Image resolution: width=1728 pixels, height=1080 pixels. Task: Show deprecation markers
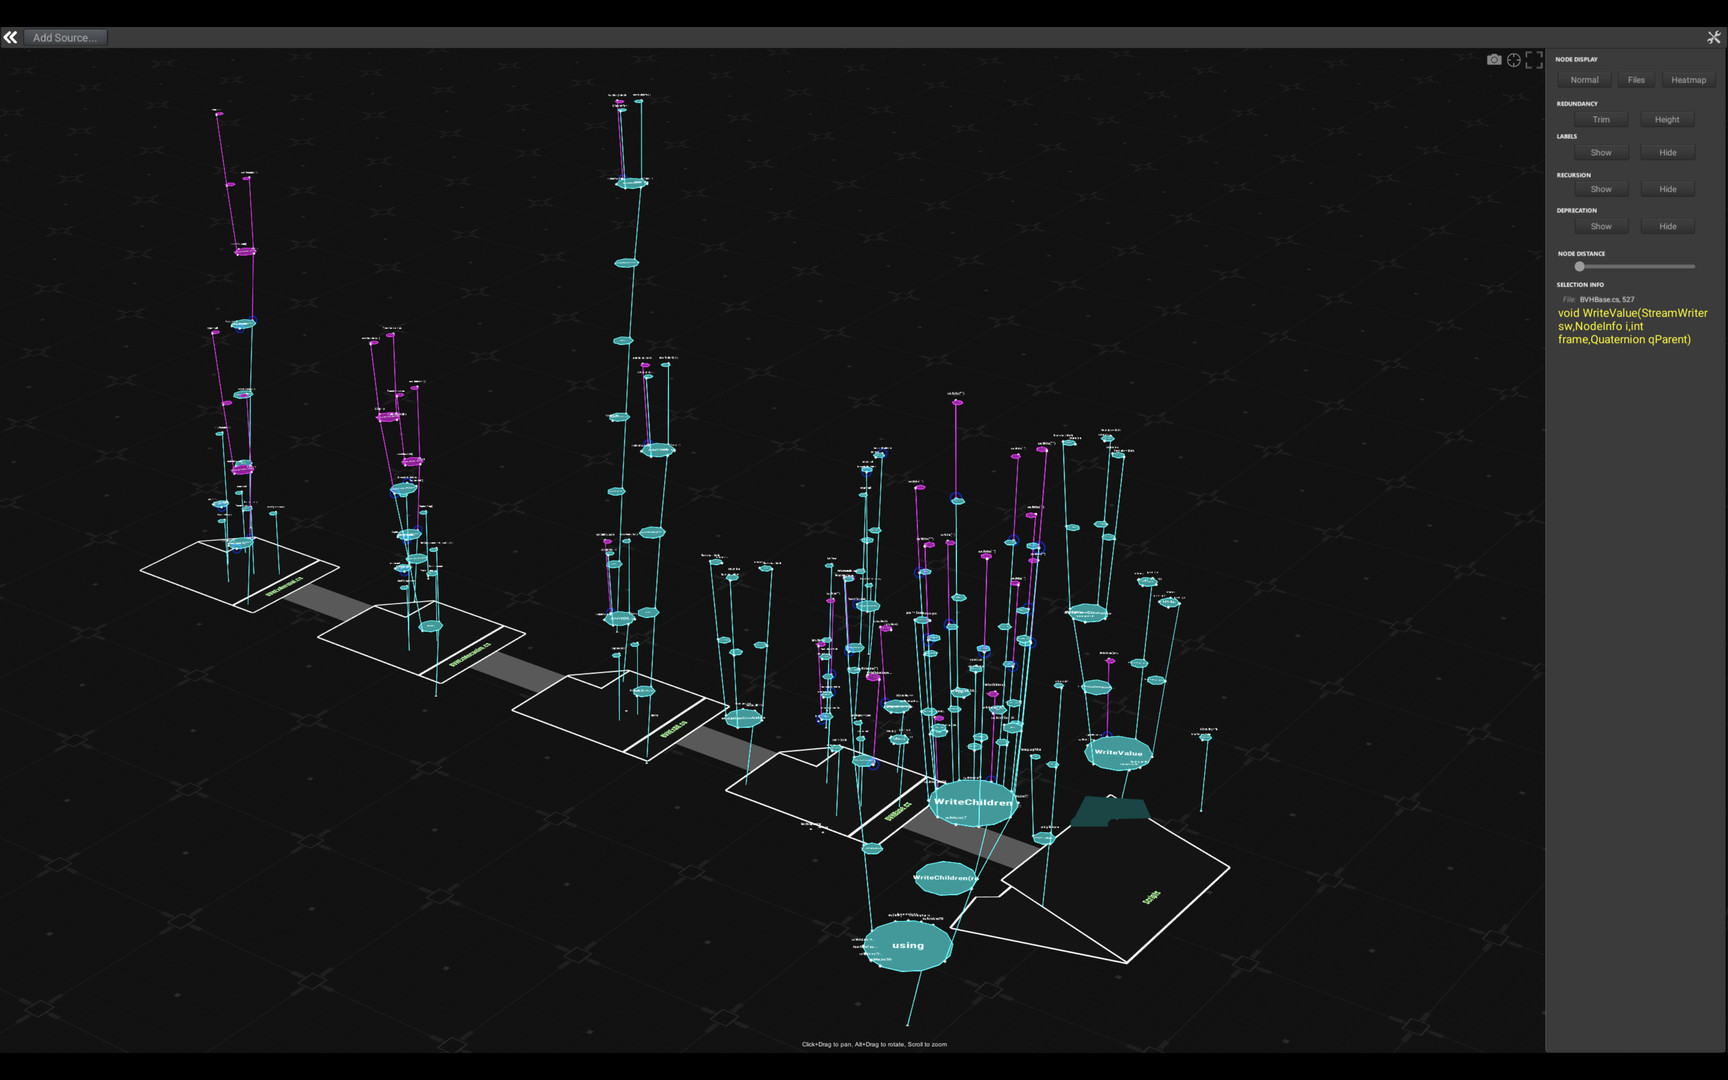click(x=1601, y=226)
